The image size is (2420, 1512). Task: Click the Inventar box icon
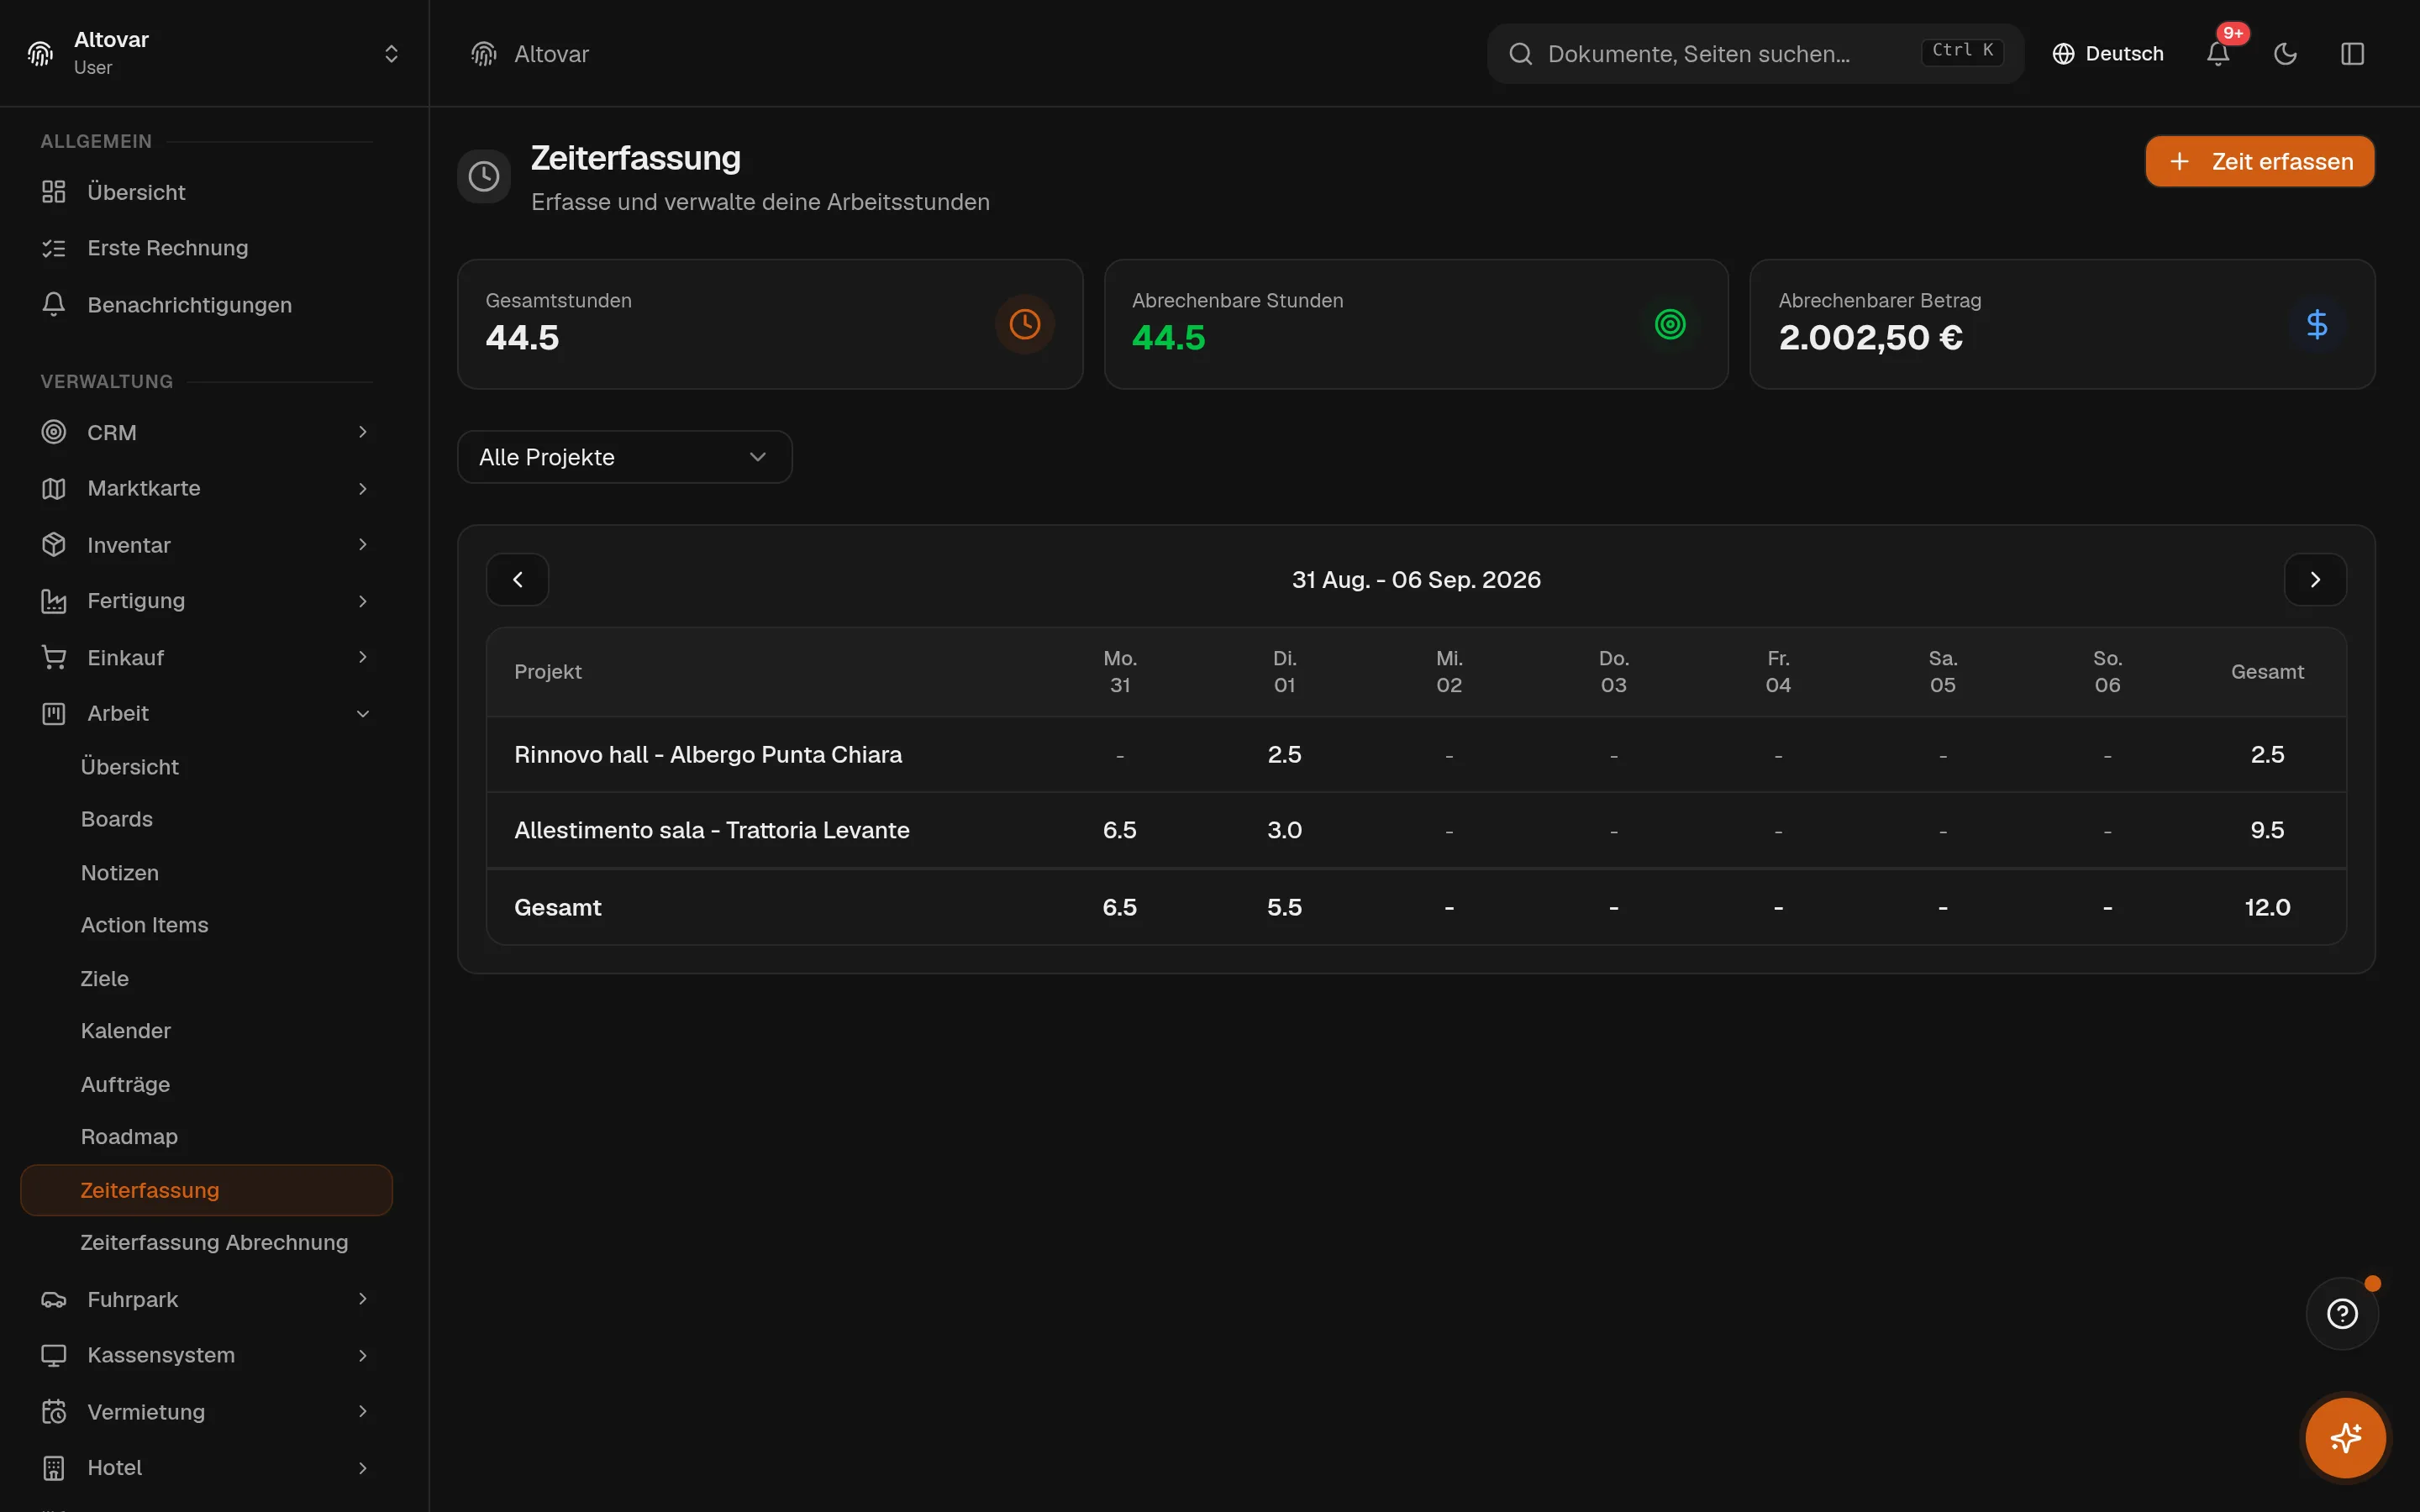[x=54, y=544]
